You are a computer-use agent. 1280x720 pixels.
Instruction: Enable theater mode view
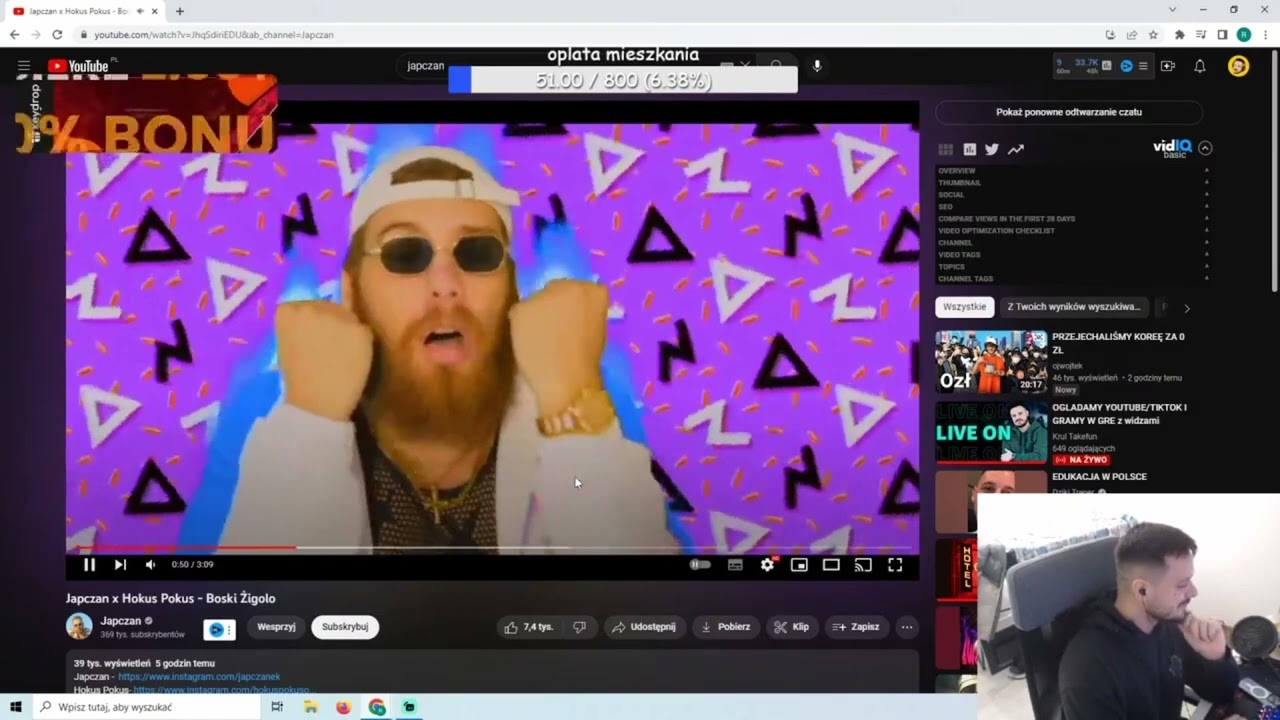click(831, 565)
